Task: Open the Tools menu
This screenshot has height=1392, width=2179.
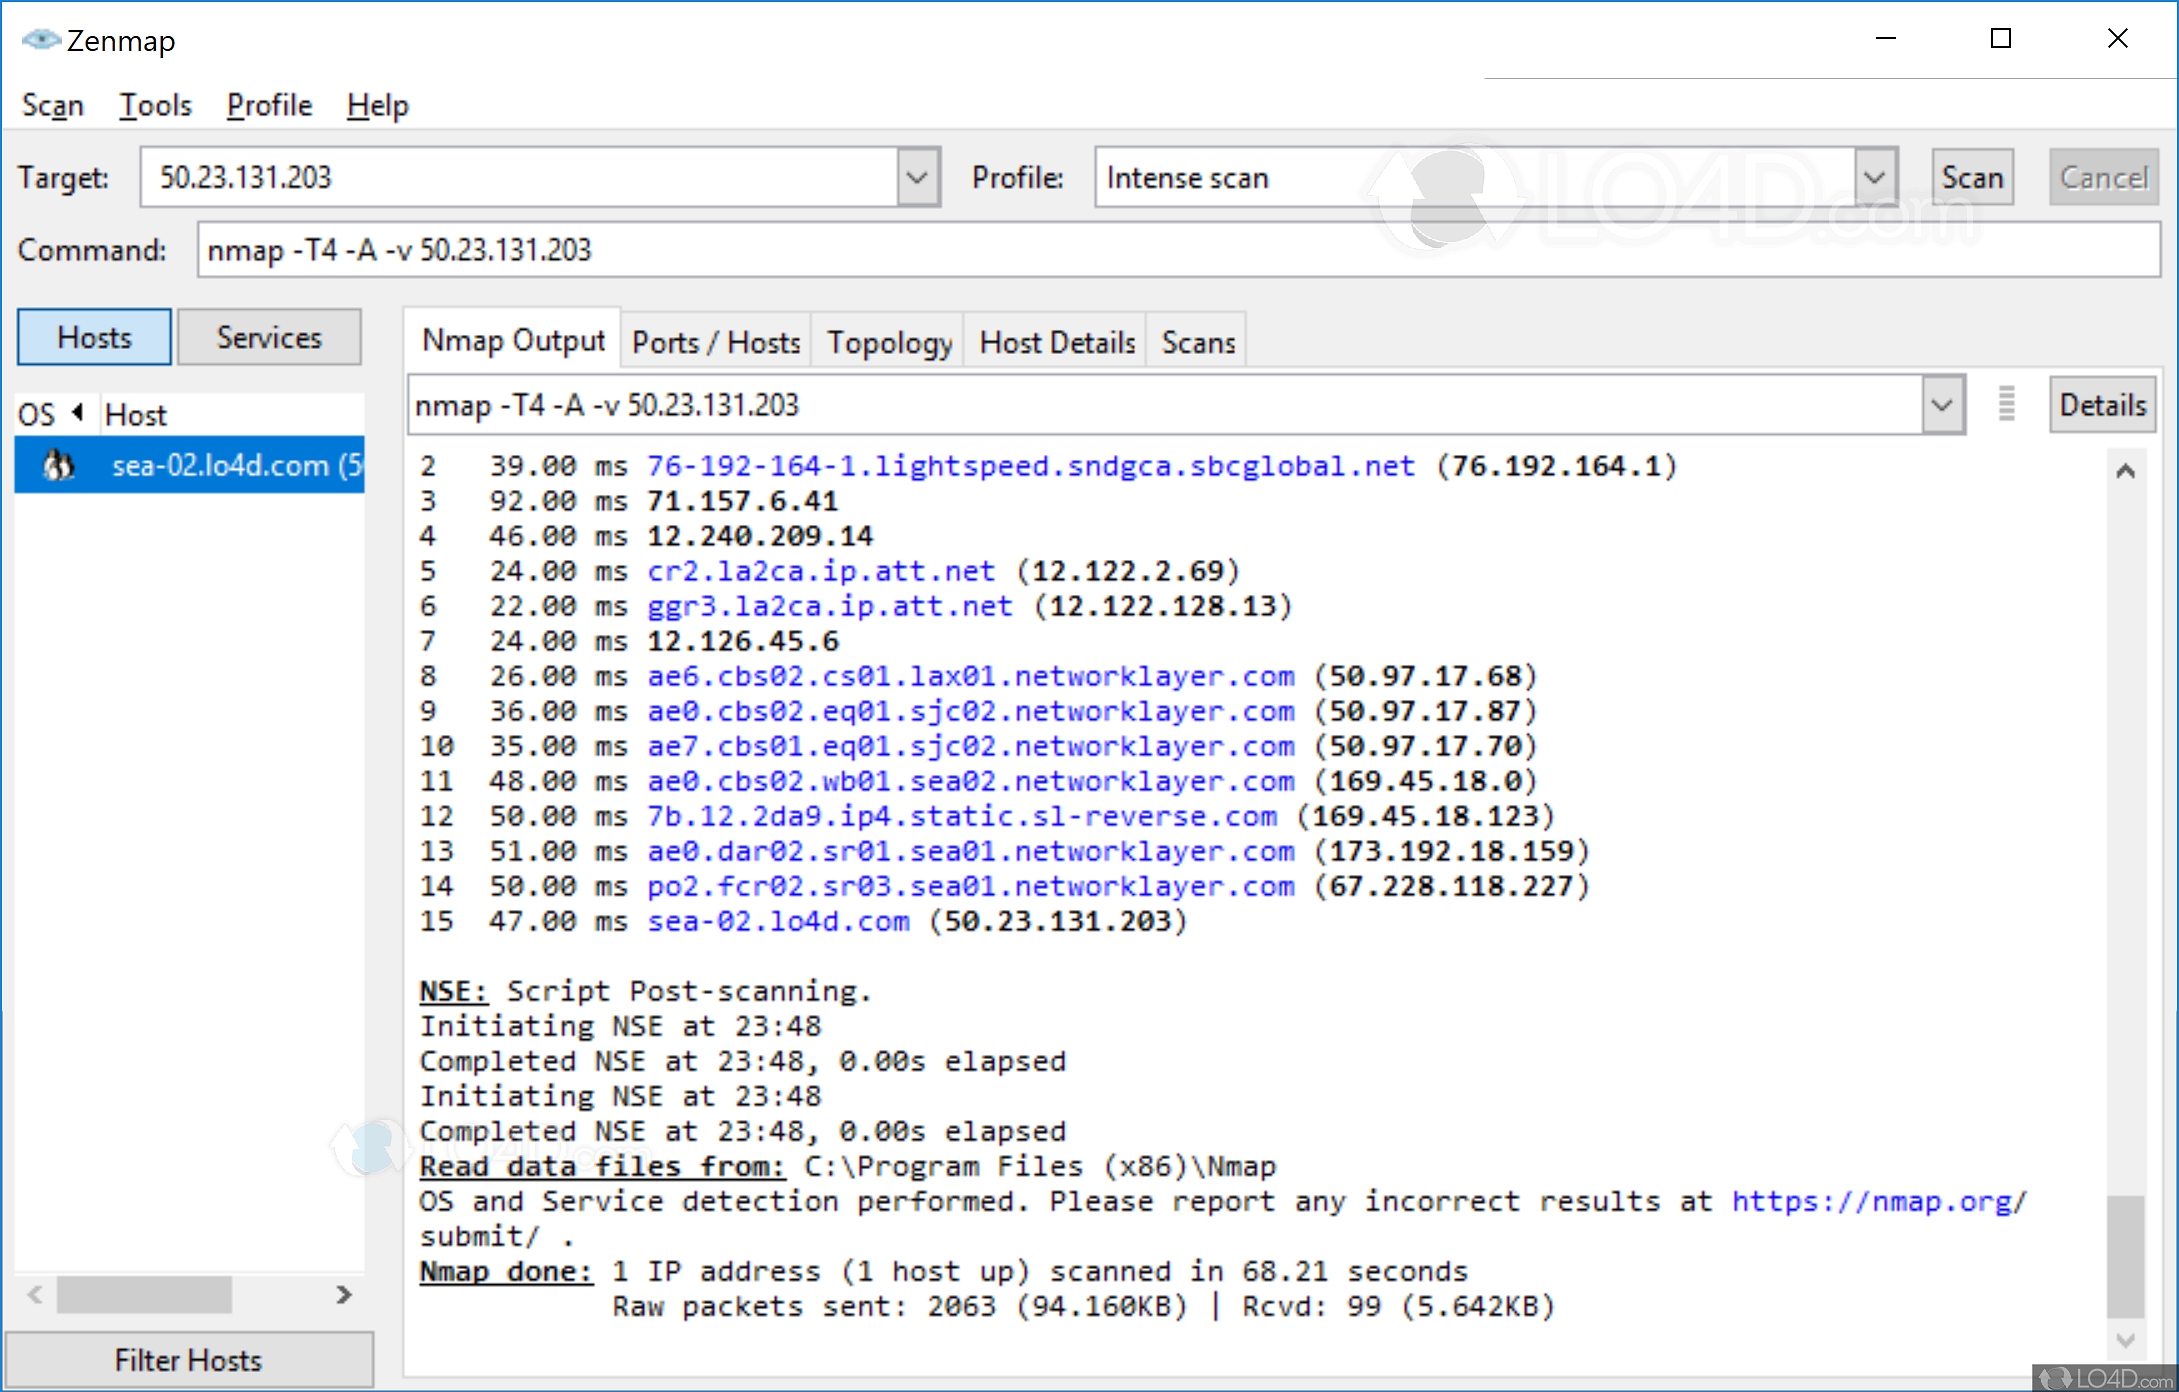Action: tap(155, 105)
